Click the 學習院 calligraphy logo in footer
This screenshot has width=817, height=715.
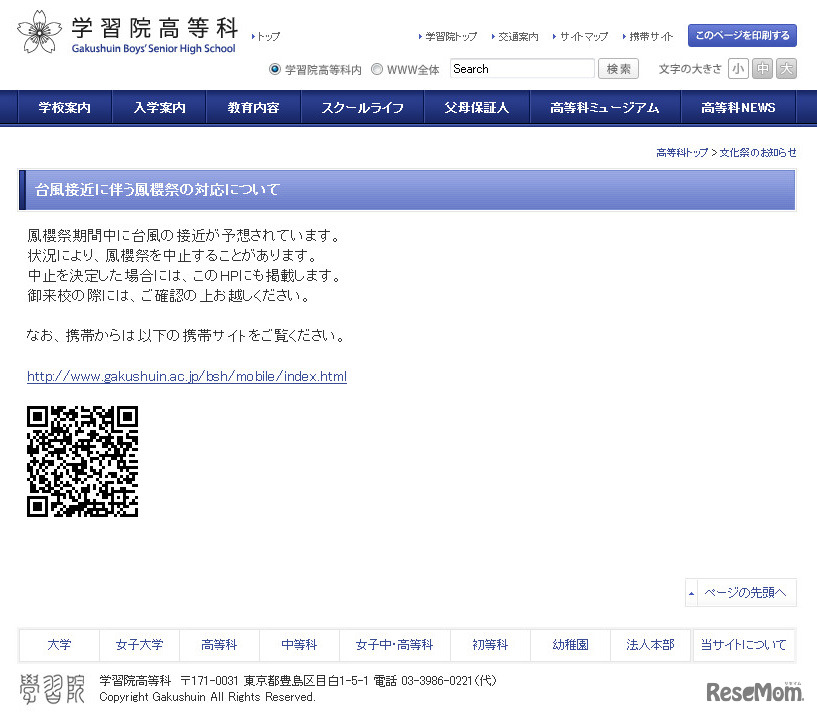pos(52,687)
